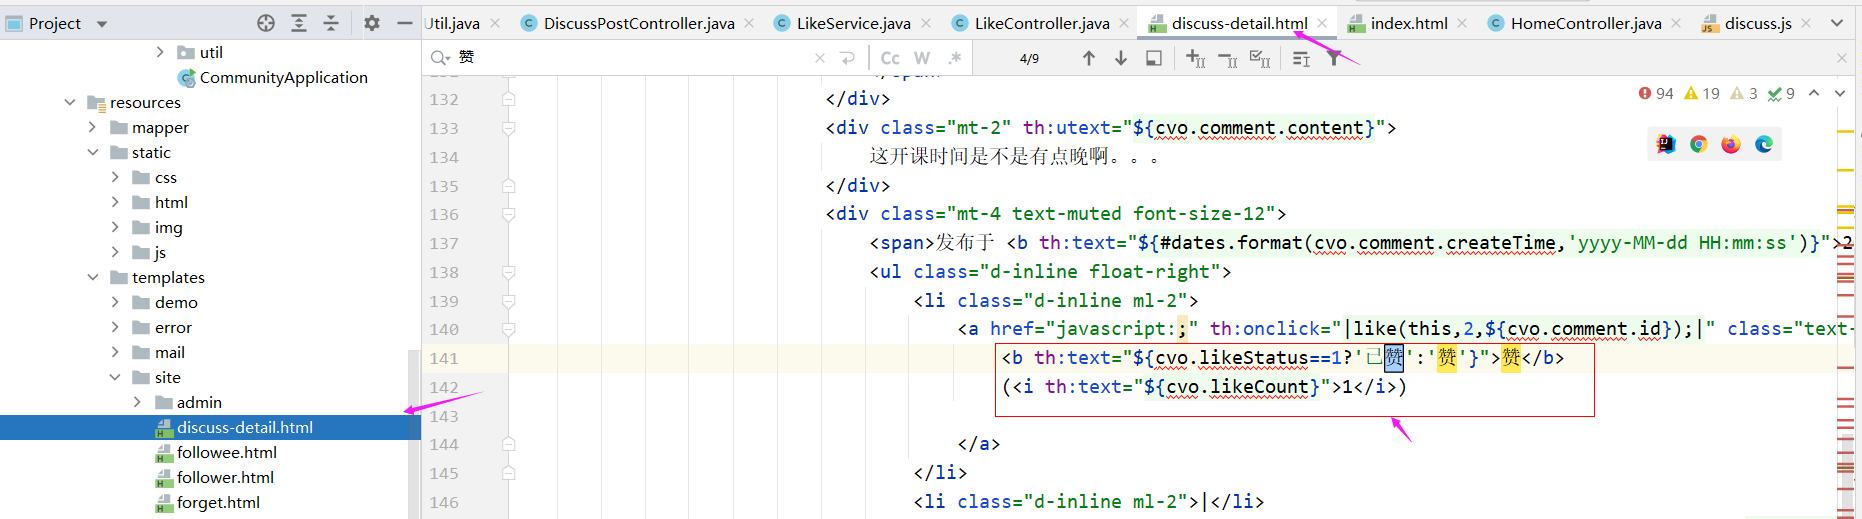Open preview in Edge browser
The width and height of the screenshot is (1862, 519).
[x=1764, y=144]
